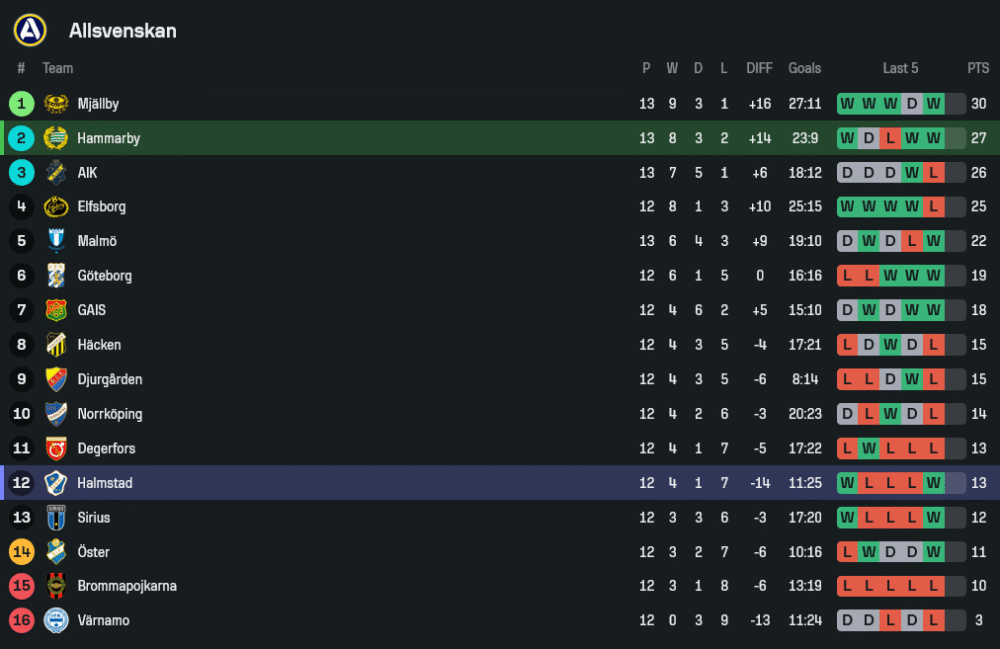Open the Brommapojkarna team page
1000x649 pixels.
[x=127, y=586]
